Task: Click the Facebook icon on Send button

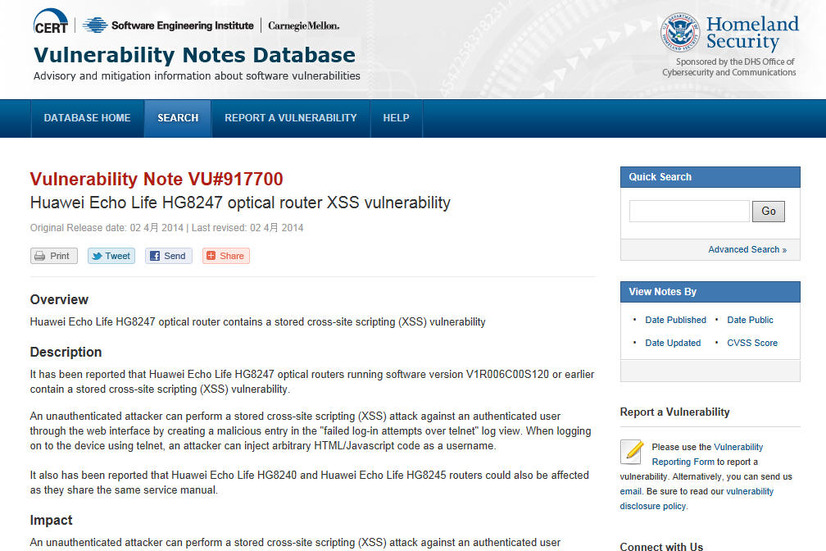Action: (x=155, y=256)
